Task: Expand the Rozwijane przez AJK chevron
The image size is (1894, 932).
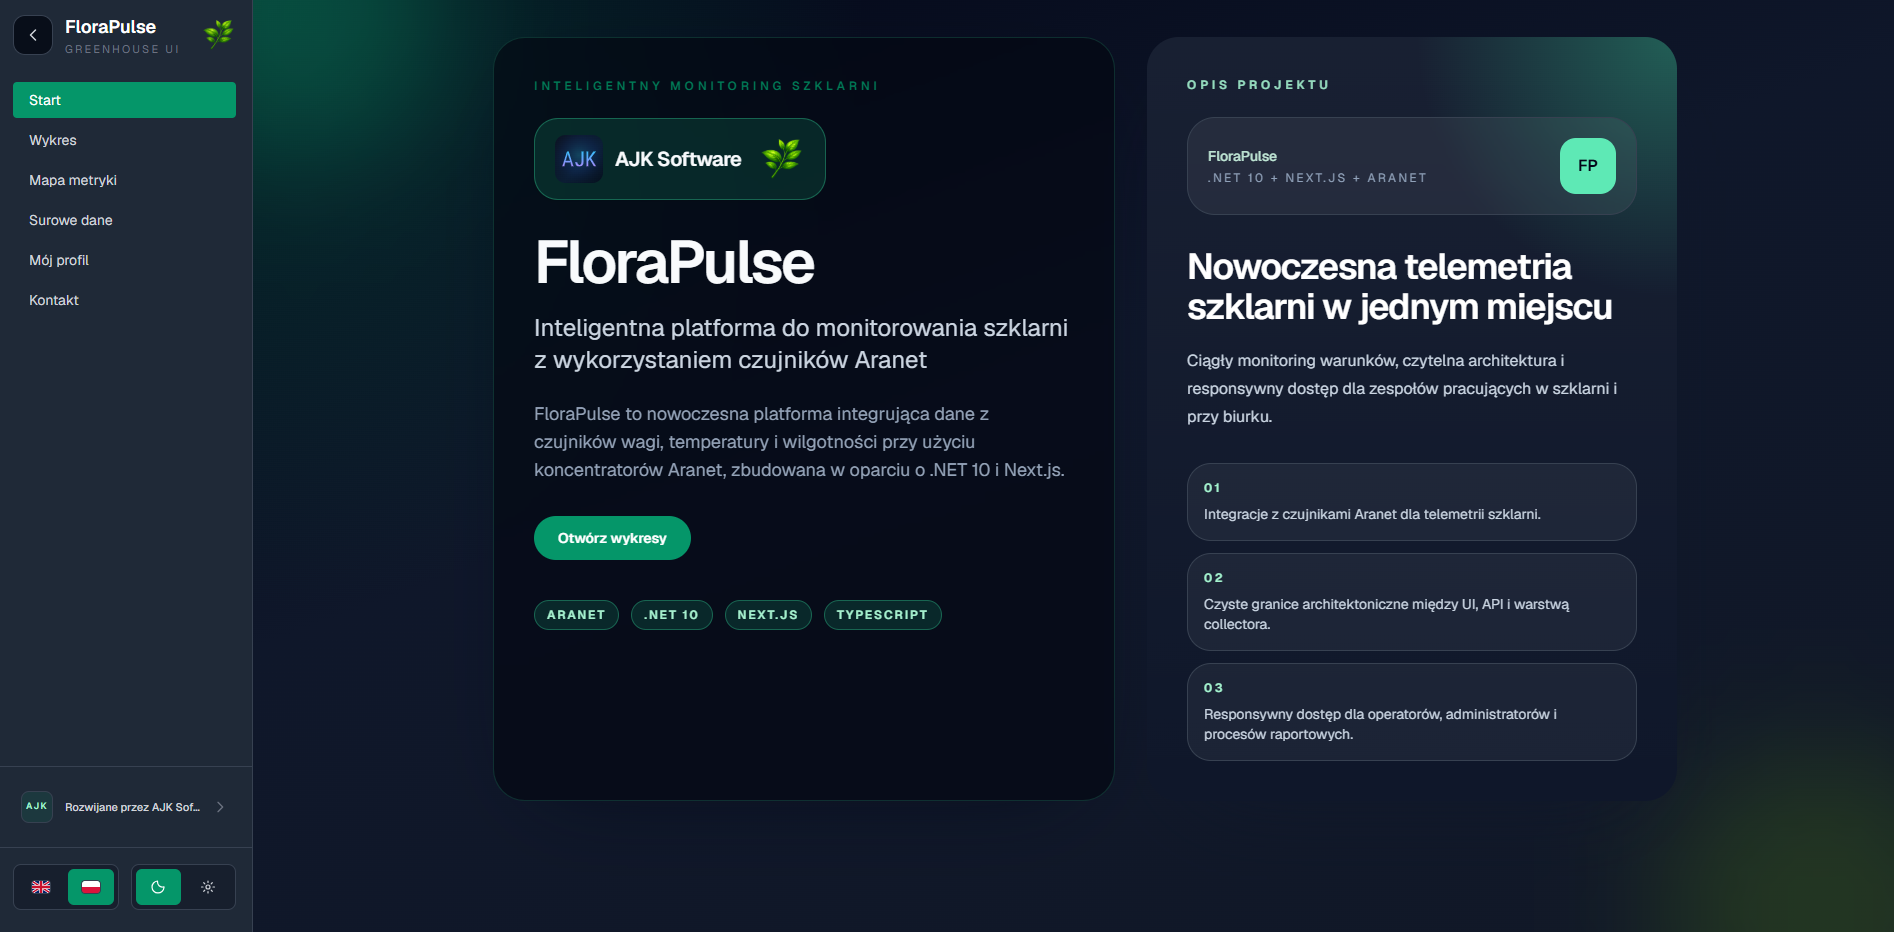Action: [220, 807]
